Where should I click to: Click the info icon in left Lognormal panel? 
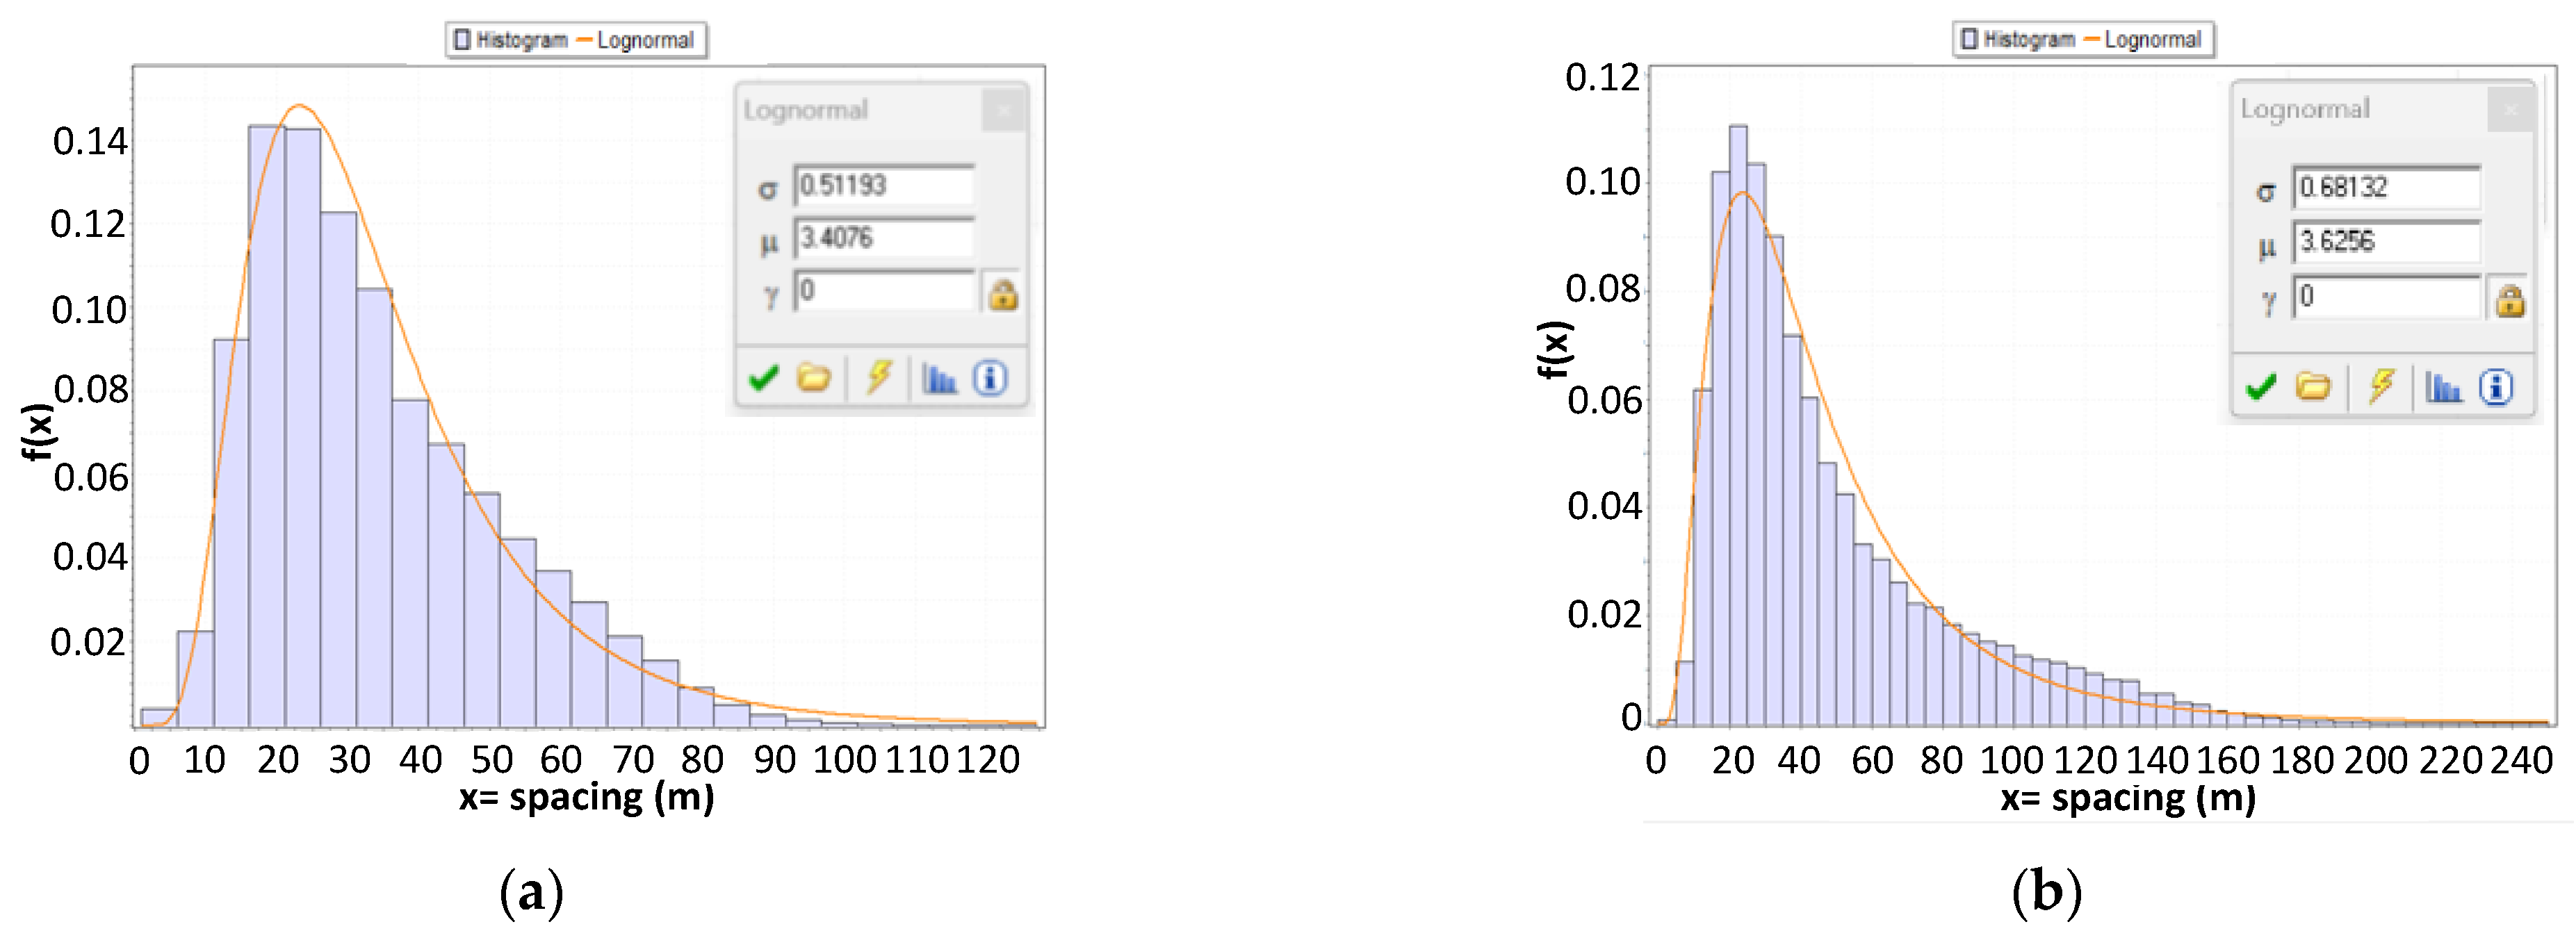point(990,378)
